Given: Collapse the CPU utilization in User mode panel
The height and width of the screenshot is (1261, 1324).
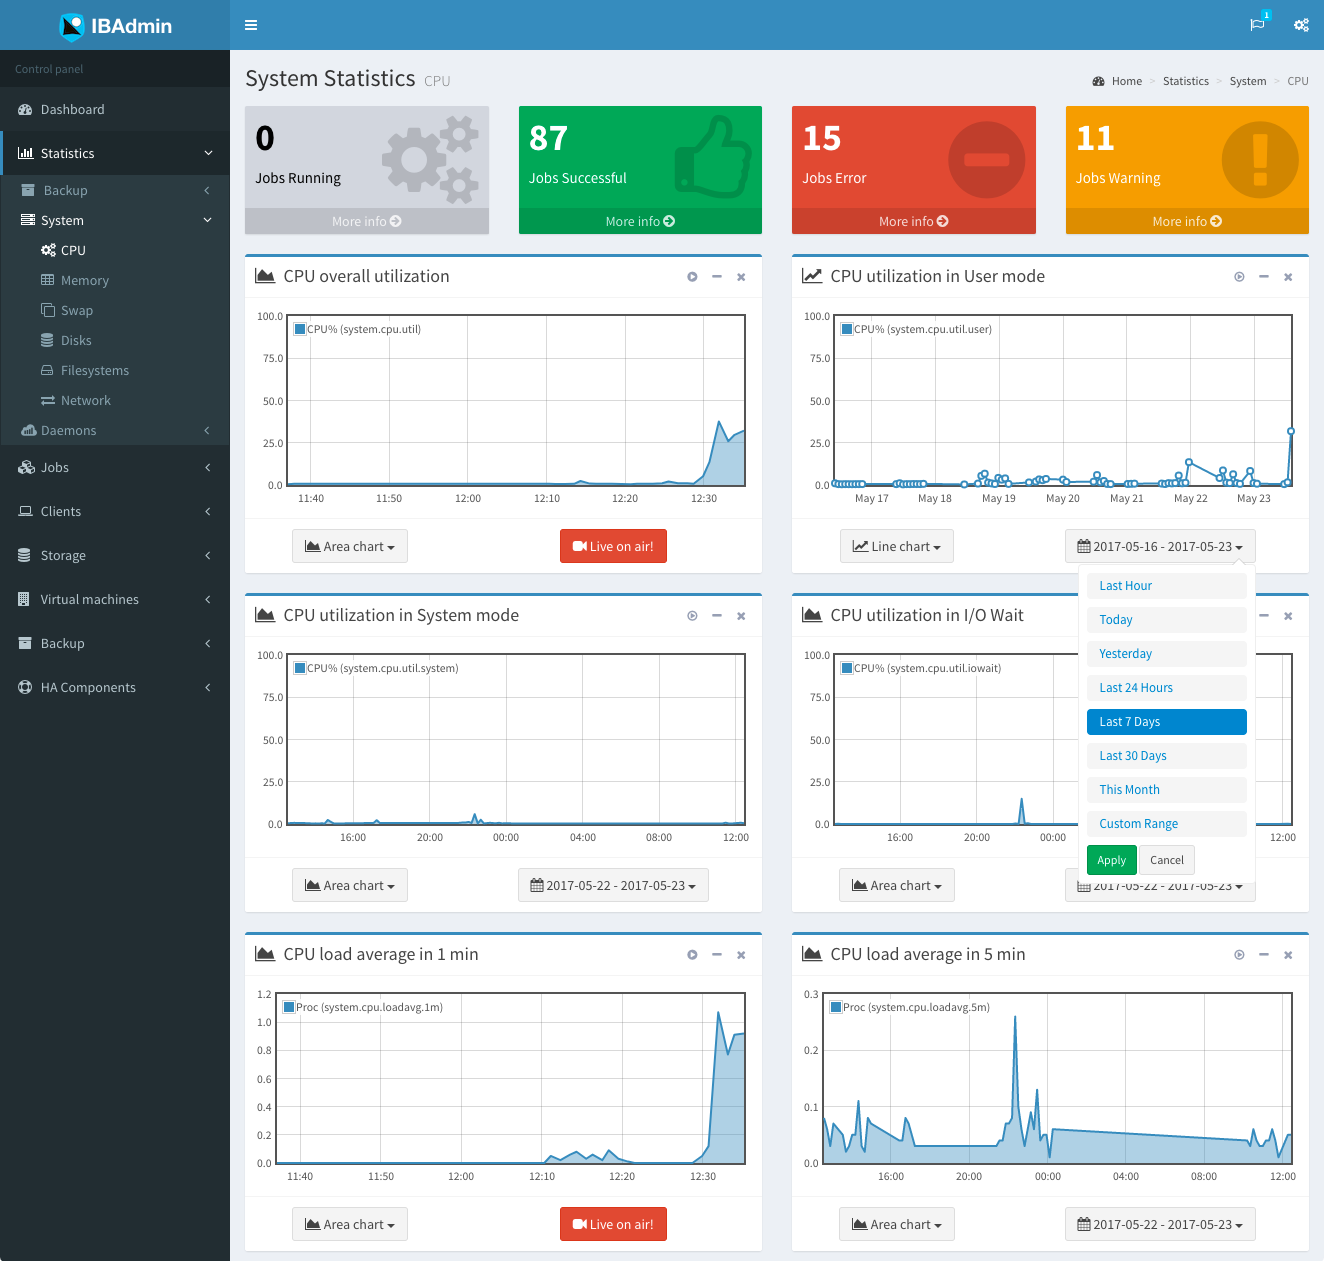Looking at the screenshot, I should pos(1264,277).
